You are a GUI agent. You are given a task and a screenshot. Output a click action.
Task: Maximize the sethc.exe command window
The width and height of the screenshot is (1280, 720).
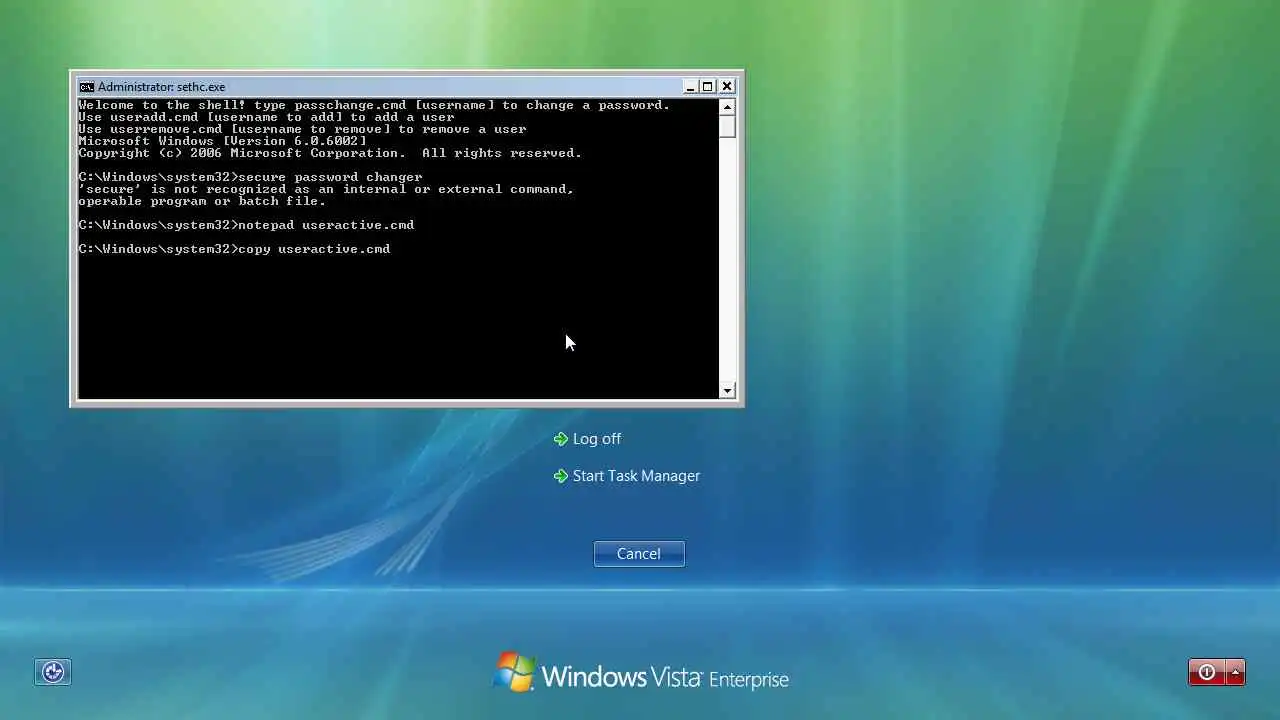tap(708, 87)
